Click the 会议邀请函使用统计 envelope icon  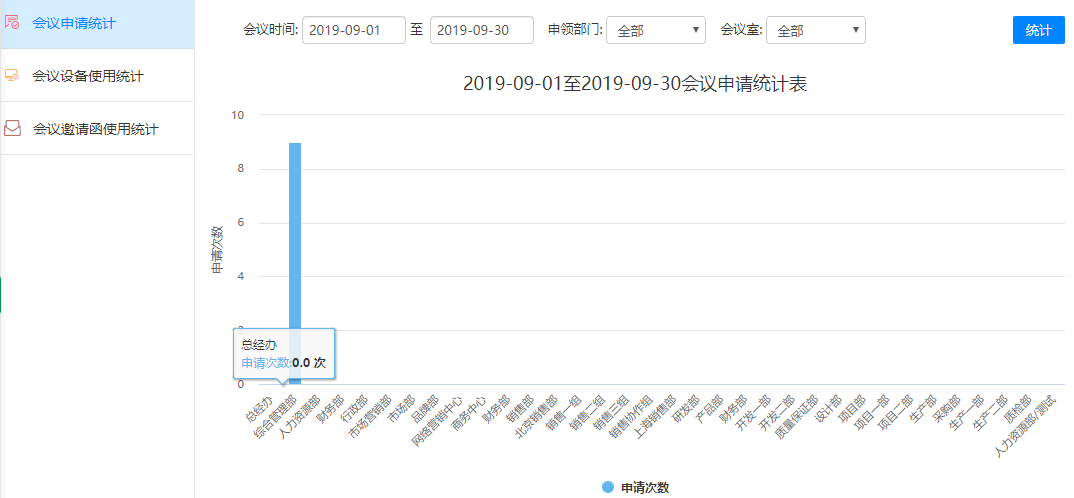(x=13, y=129)
